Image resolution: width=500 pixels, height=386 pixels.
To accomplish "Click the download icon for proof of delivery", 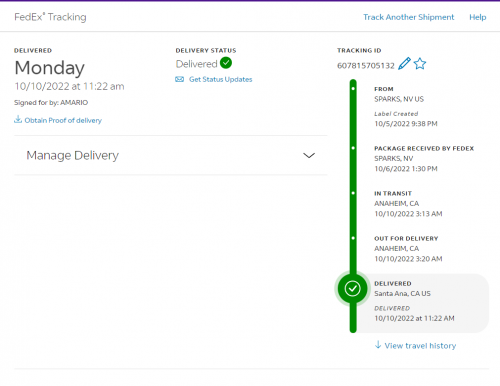I will tap(18, 119).
